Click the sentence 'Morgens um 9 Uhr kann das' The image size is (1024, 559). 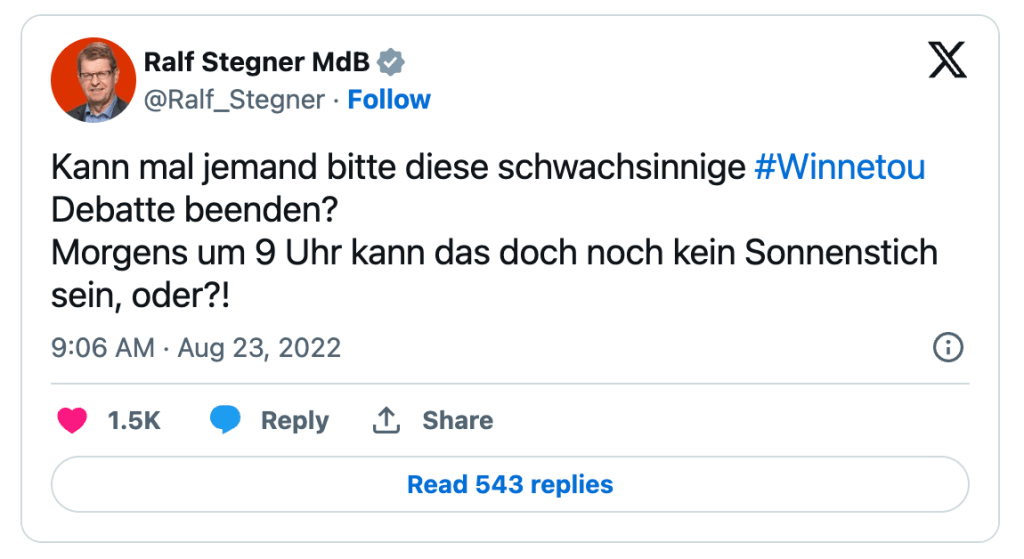click(x=494, y=253)
